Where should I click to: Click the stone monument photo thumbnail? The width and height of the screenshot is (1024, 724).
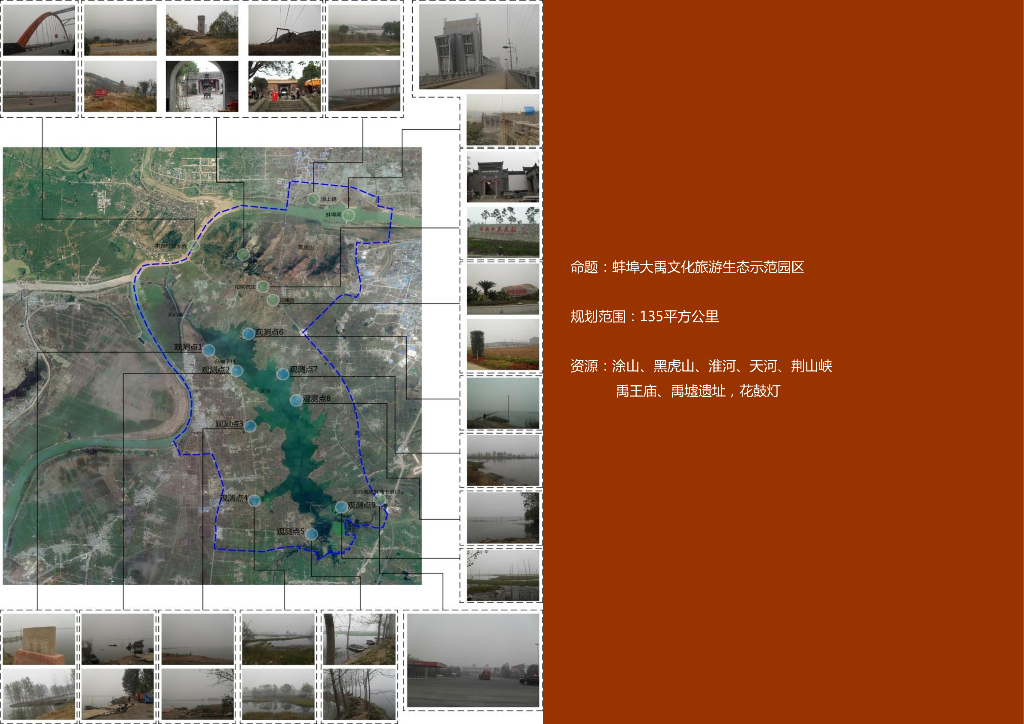tap(39, 638)
